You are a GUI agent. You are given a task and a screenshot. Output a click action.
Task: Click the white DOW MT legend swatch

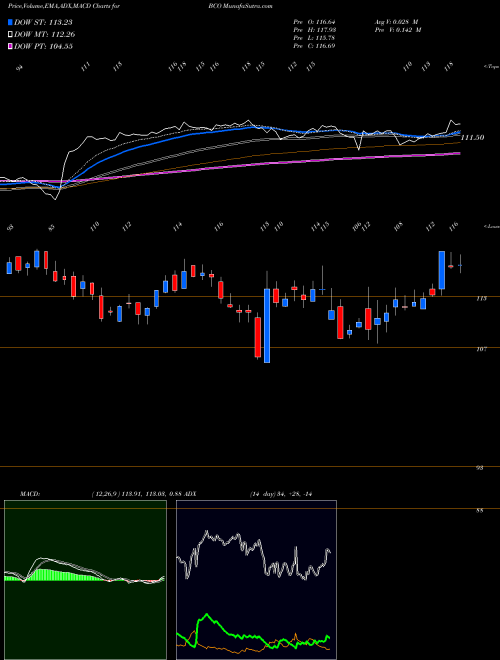pos(10,34)
